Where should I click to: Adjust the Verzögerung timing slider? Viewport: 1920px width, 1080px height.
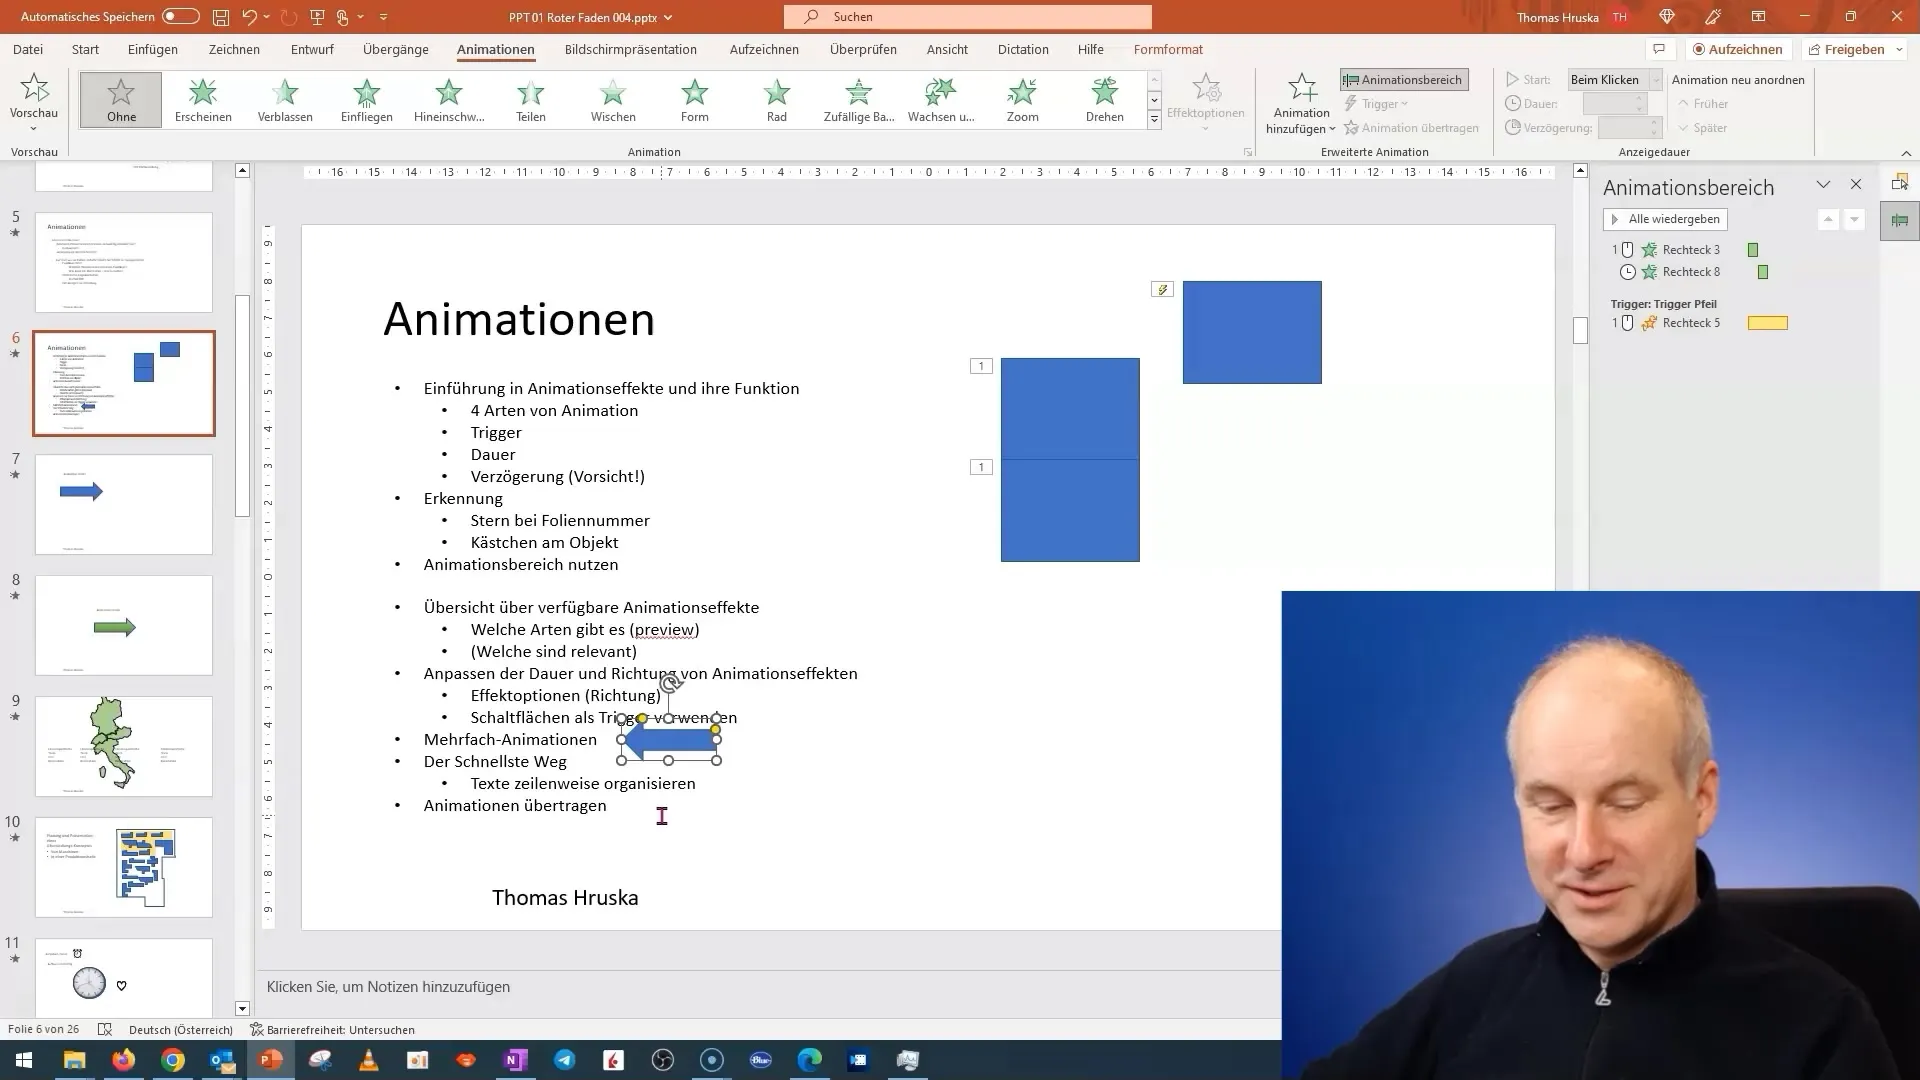pyautogui.click(x=1625, y=128)
